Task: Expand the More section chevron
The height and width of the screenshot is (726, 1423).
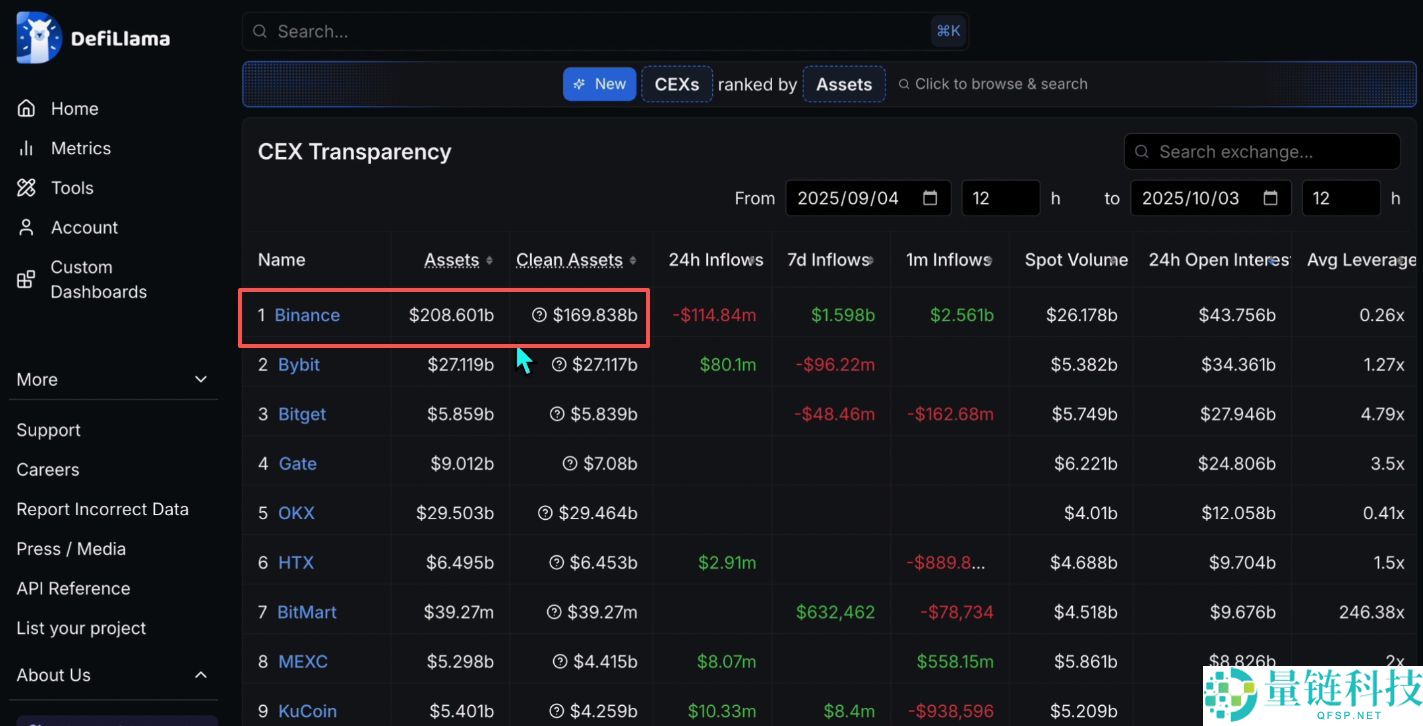Action: (201, 380)
